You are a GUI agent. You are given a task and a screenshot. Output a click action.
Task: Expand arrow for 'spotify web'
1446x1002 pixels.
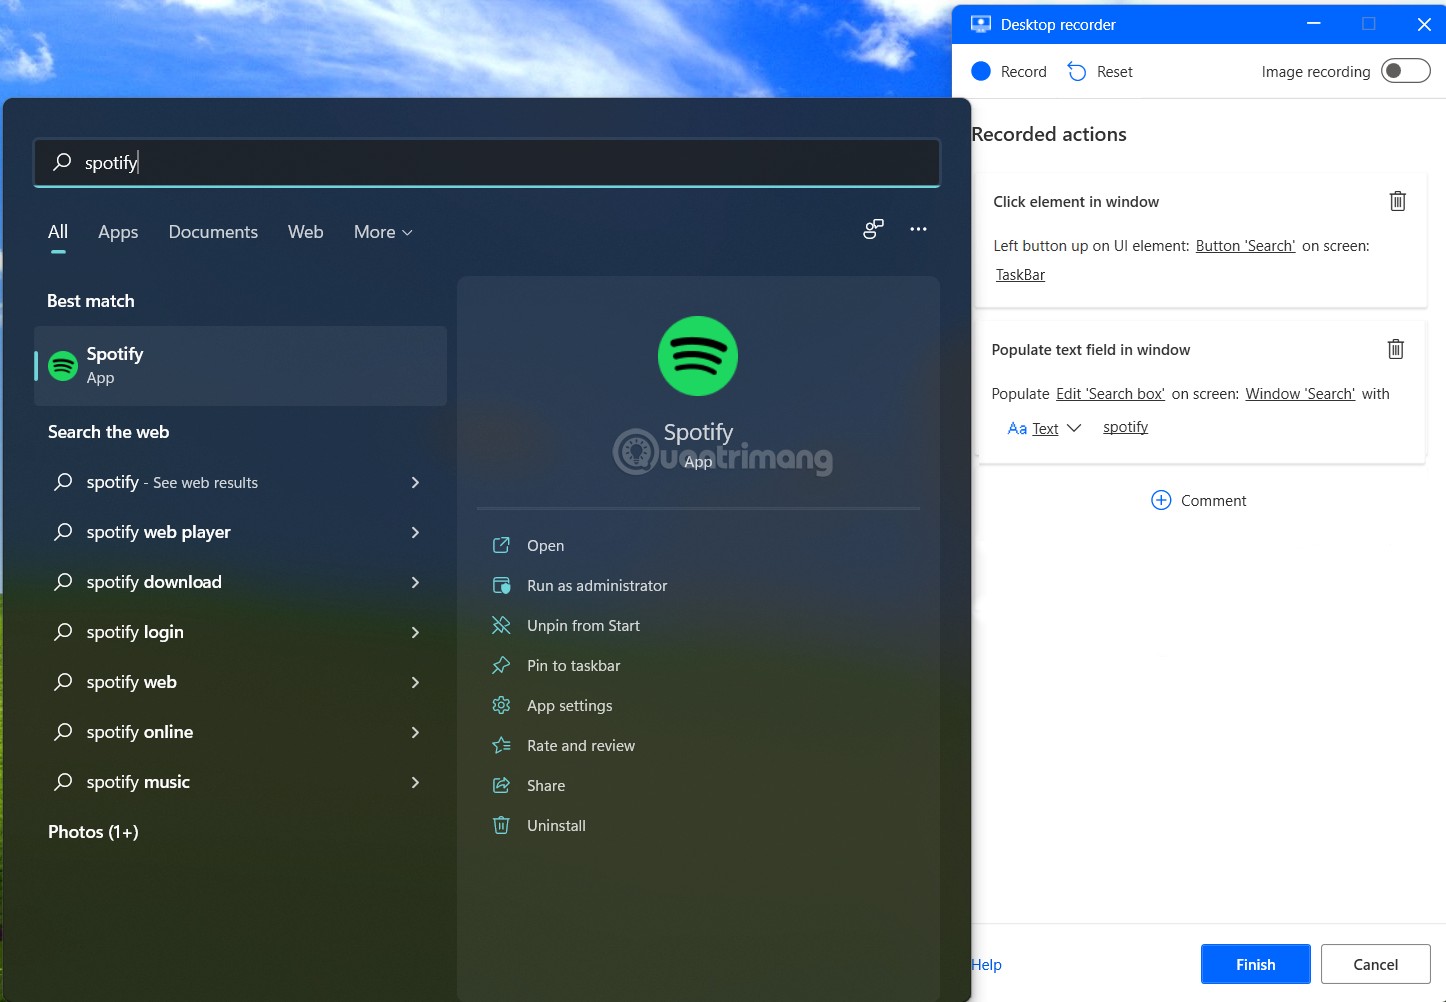tap(415, 682)
